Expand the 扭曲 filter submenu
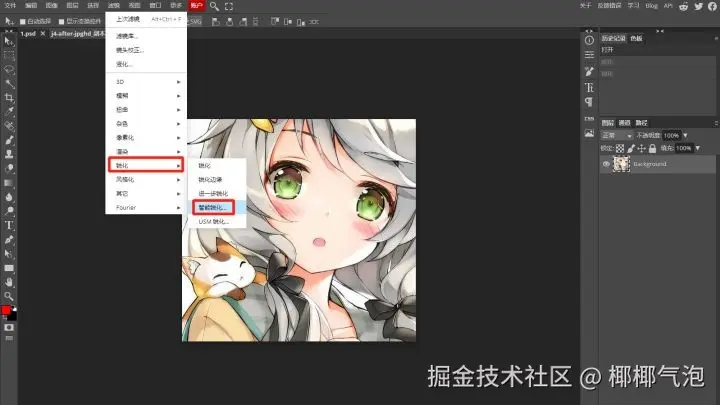The image size is (720, 405). point(146,110)
